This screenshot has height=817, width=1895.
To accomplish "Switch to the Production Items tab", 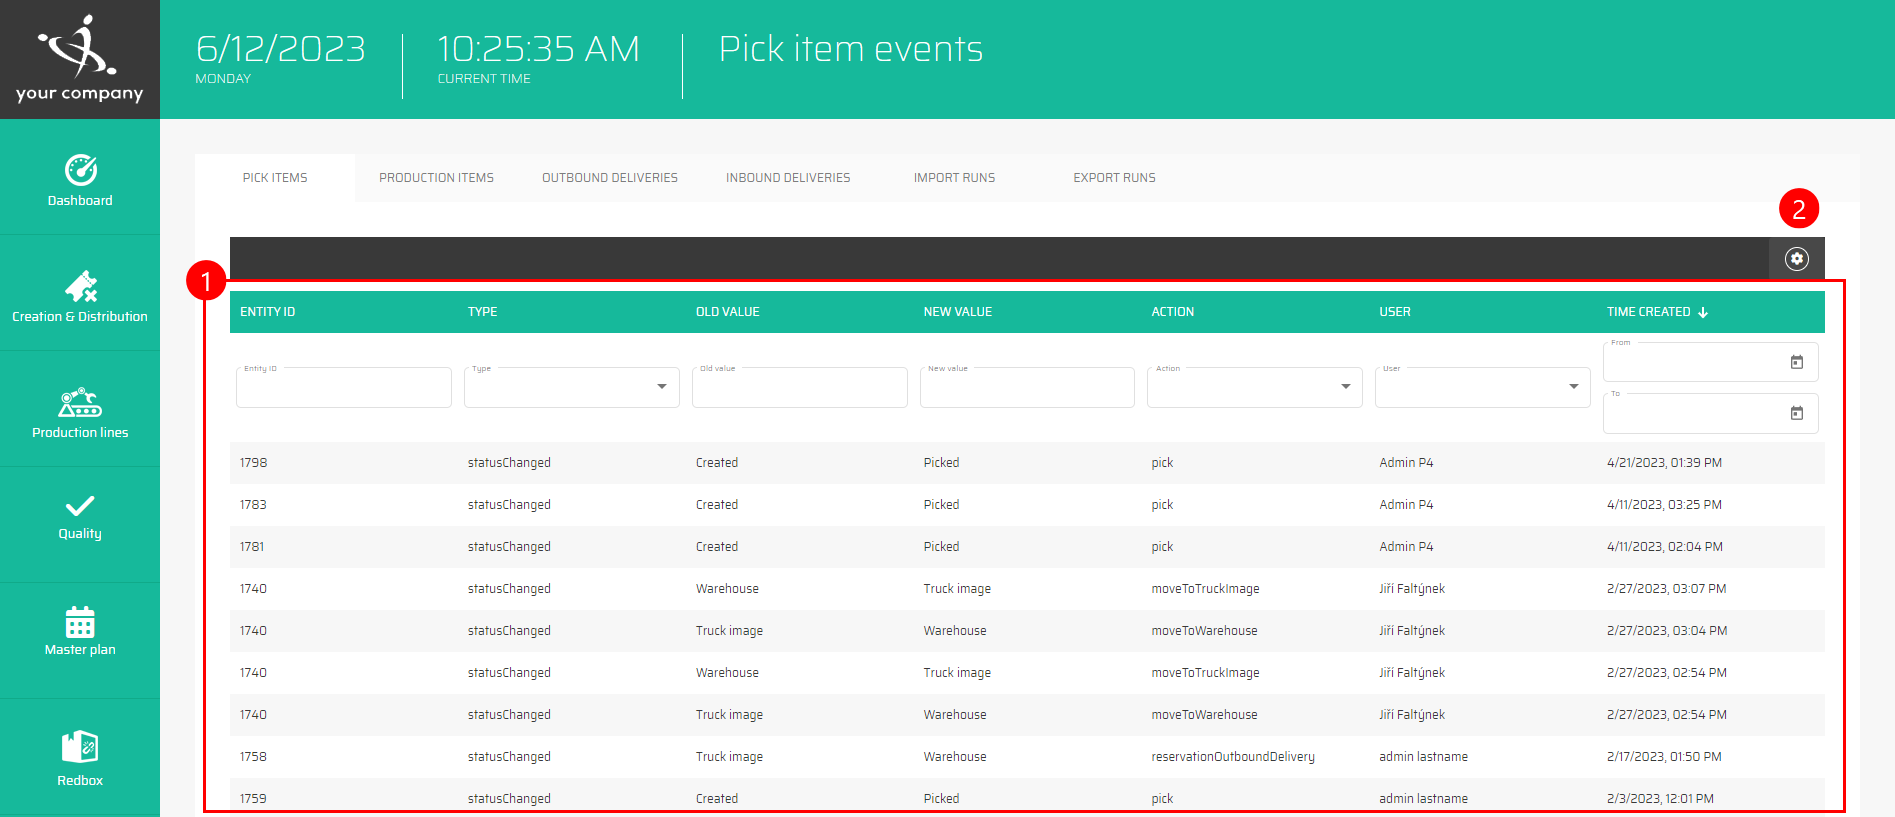I will point(436,178).
